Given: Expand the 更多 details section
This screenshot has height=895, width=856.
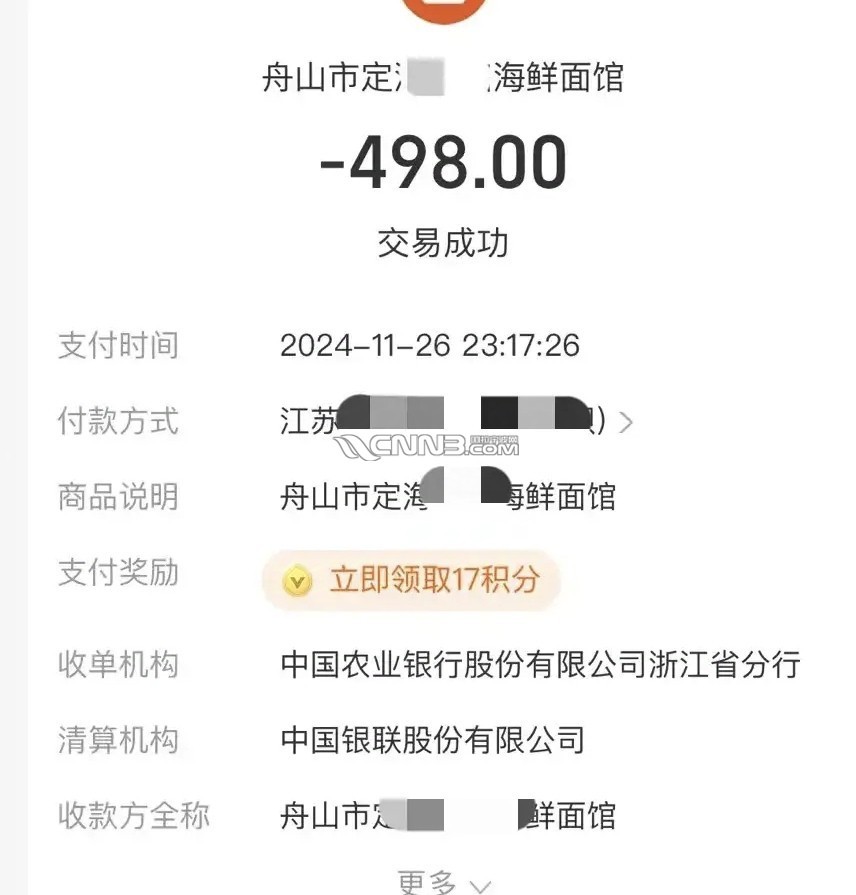Looking at the screenshot, I should [x=444, y=882].
